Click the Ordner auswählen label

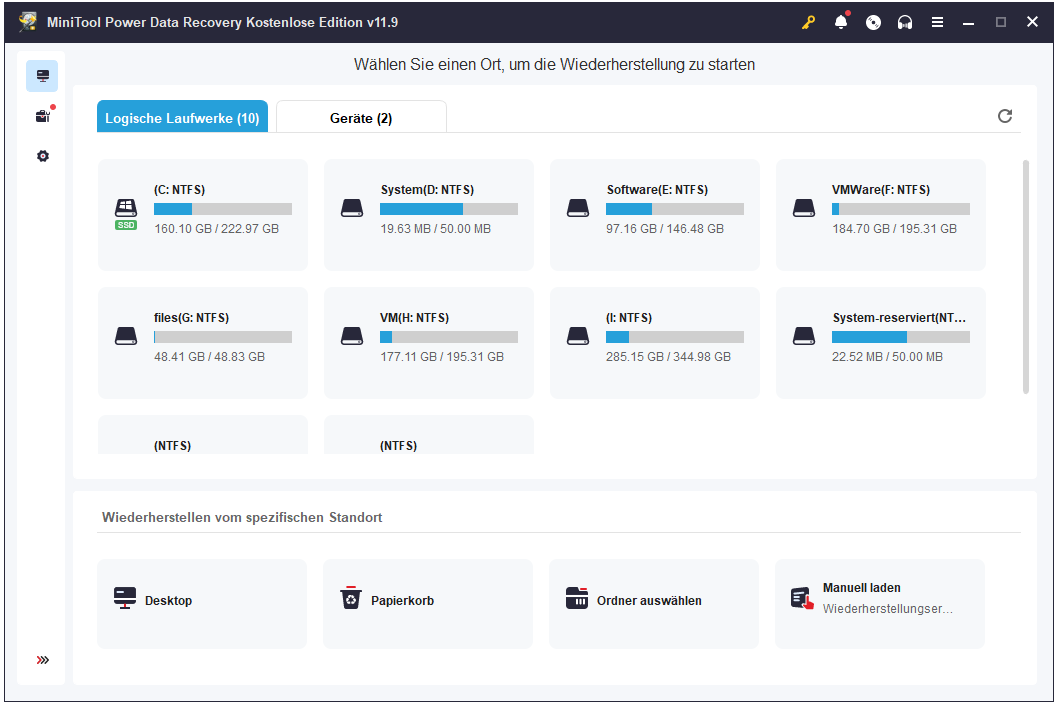[649, 600]
